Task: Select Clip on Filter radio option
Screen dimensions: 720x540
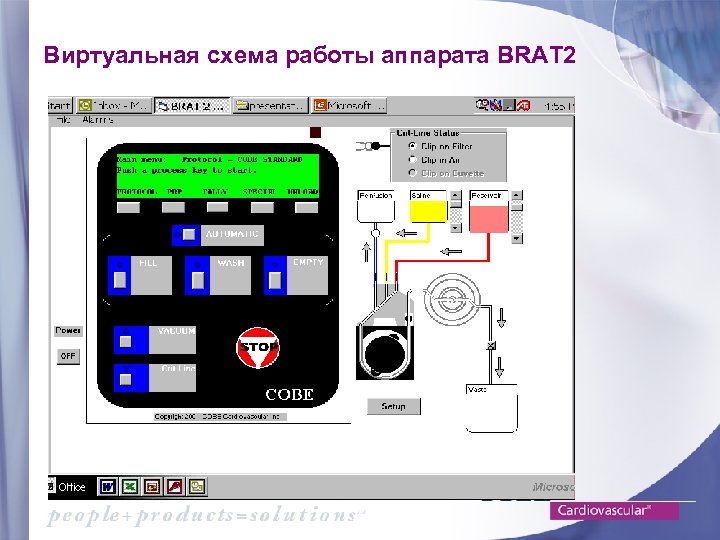Action: point(412,146)
